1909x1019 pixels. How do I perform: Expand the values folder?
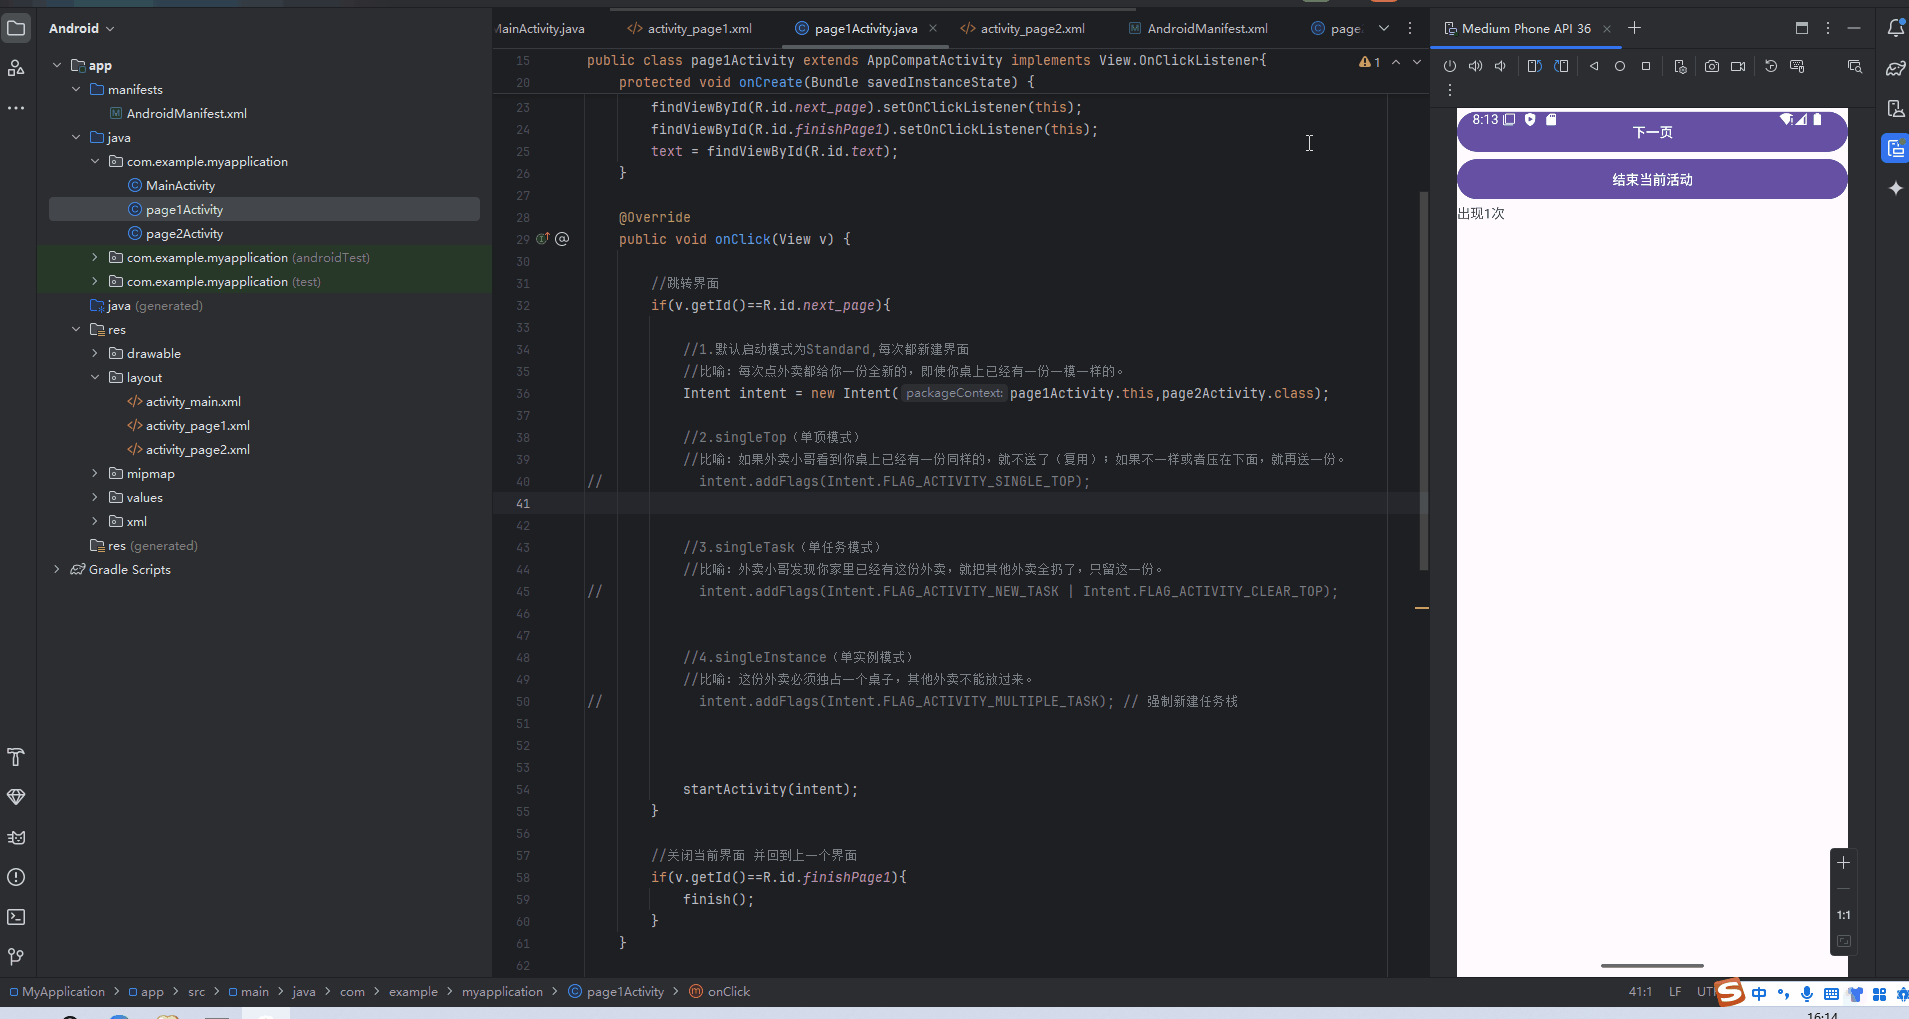pos(95,497)
